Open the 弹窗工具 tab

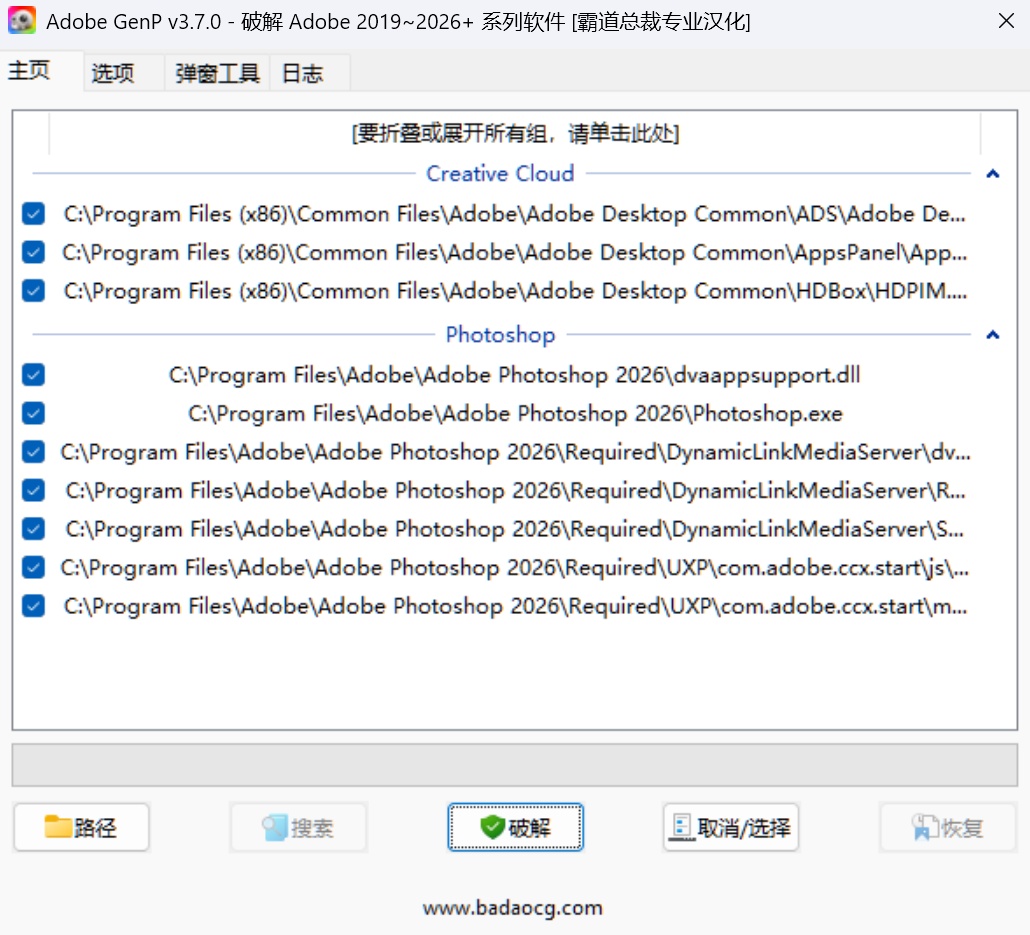click(217, 74)
